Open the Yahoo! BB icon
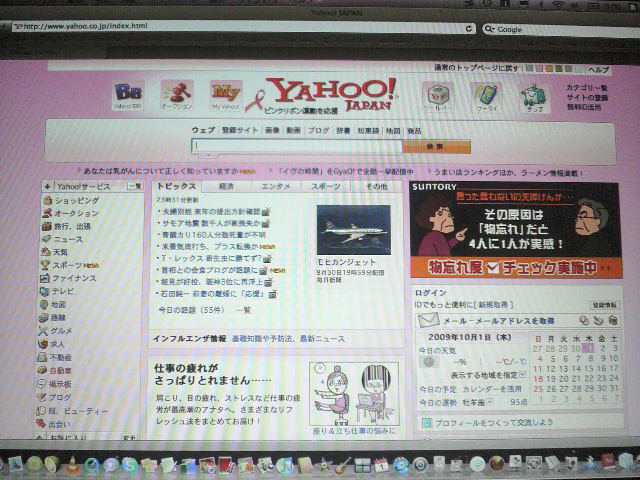 coord(128,95)
